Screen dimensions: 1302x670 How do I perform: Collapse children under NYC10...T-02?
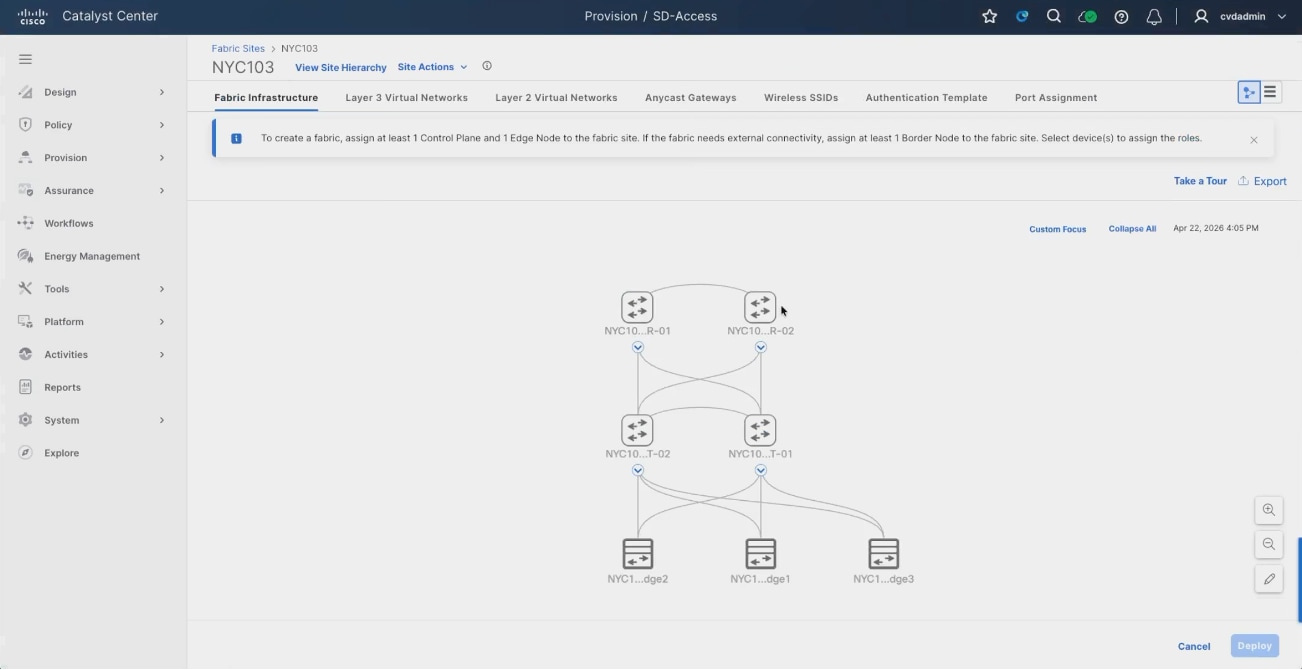[x=637, y=470]
